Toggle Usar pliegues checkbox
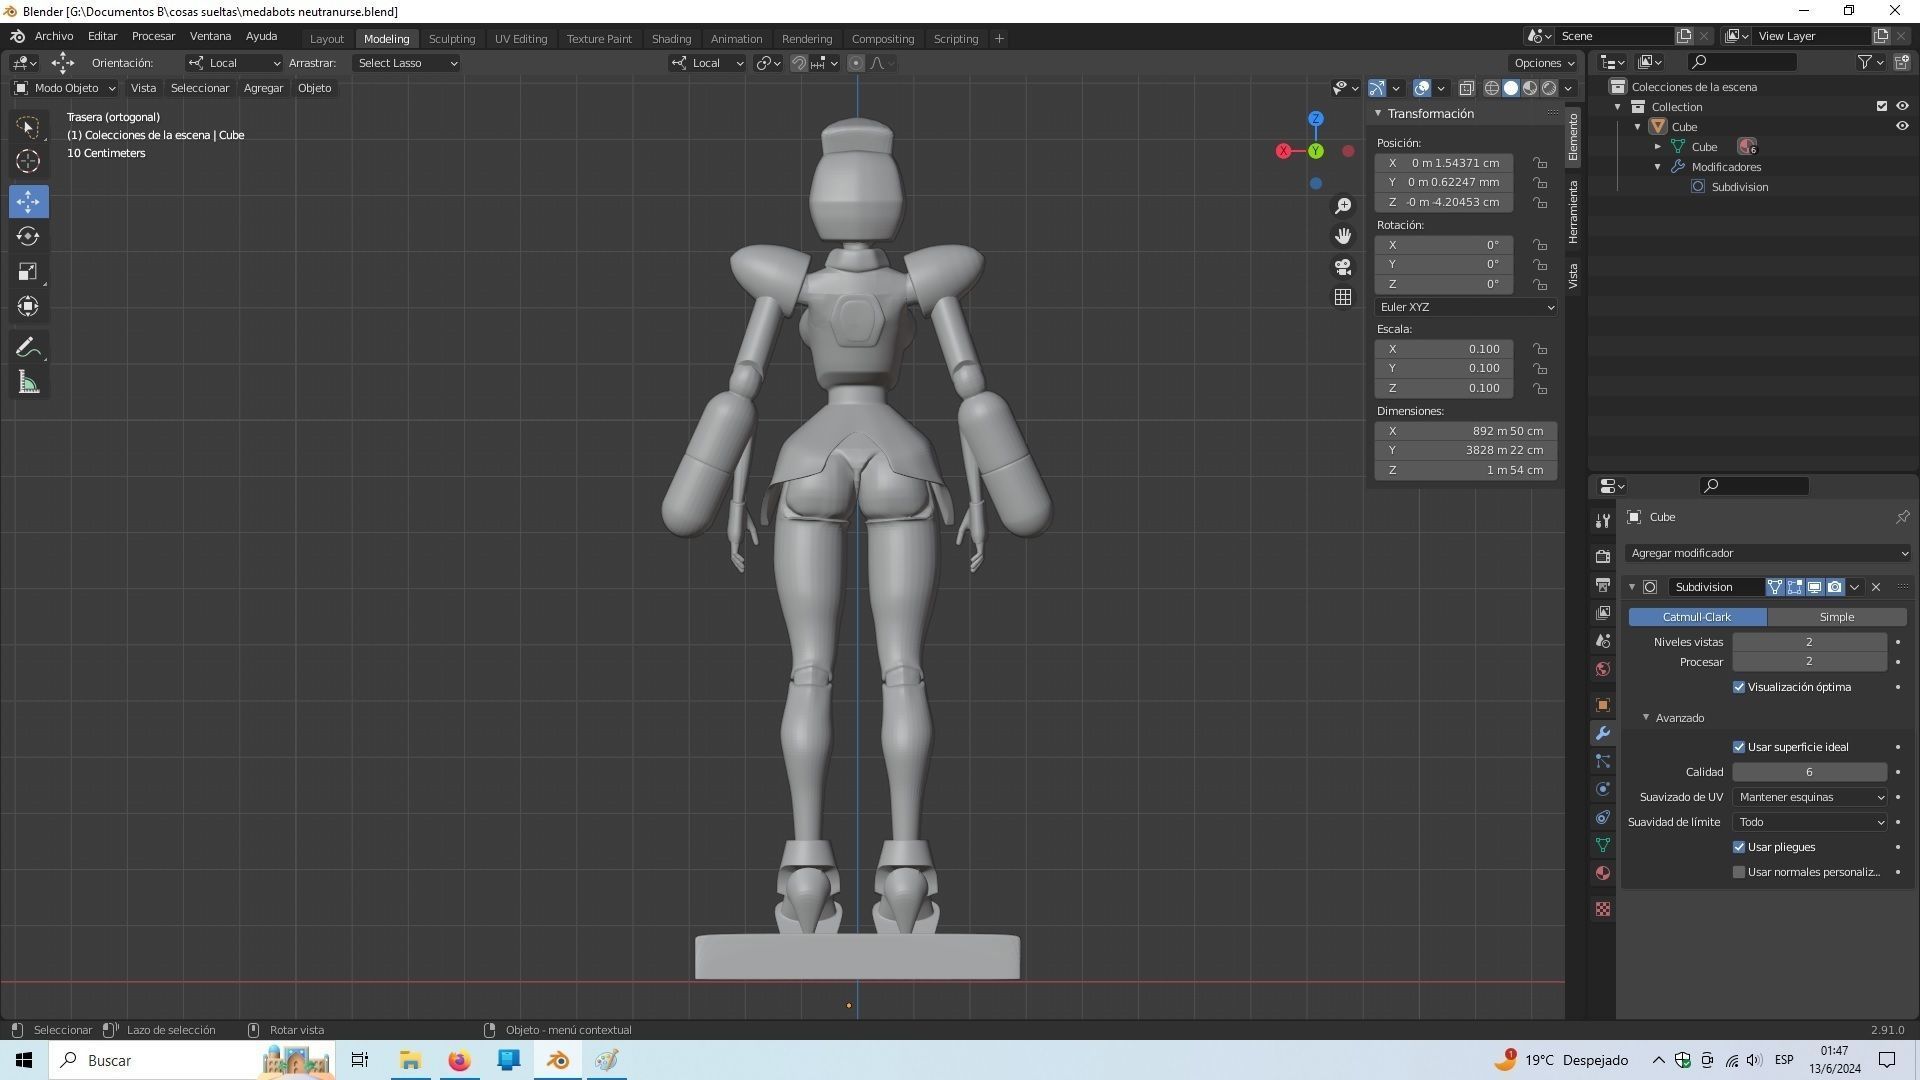 (1739, 847)
